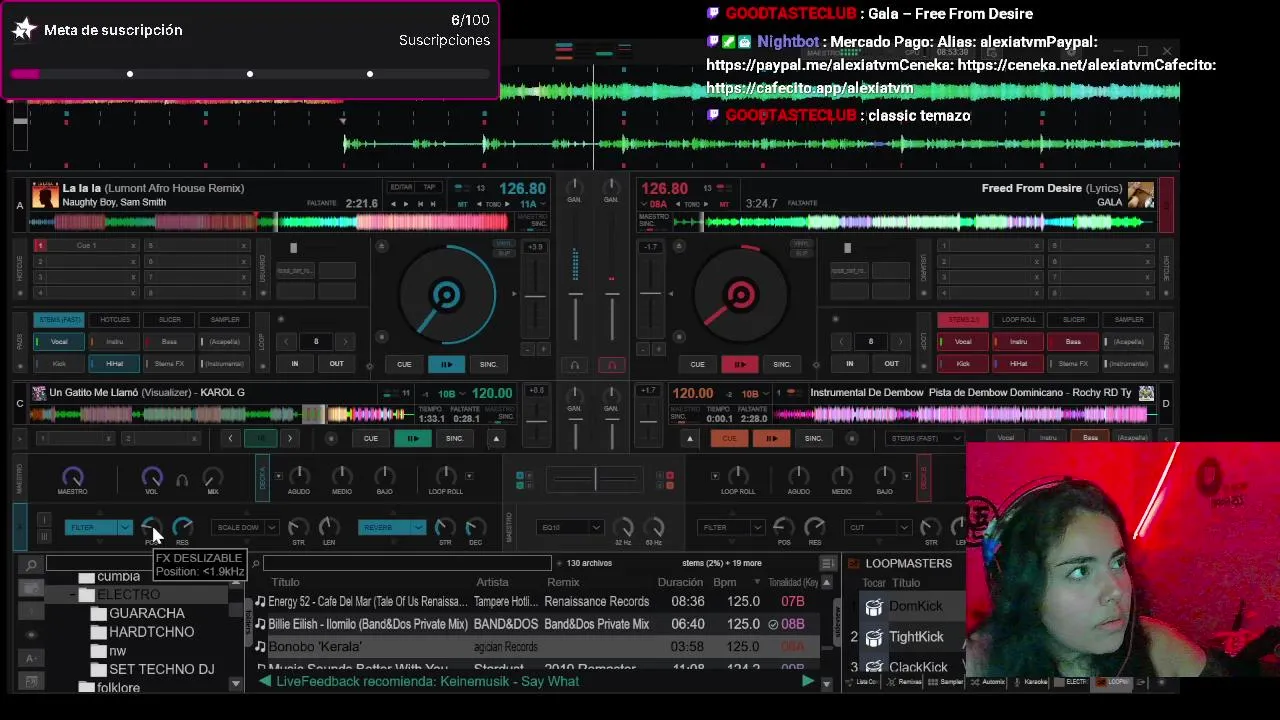This screenshot has width=1280, height=720.
Task: Toggle the HiHat stem pad on deck B
Action: [x=1018, y=364]
